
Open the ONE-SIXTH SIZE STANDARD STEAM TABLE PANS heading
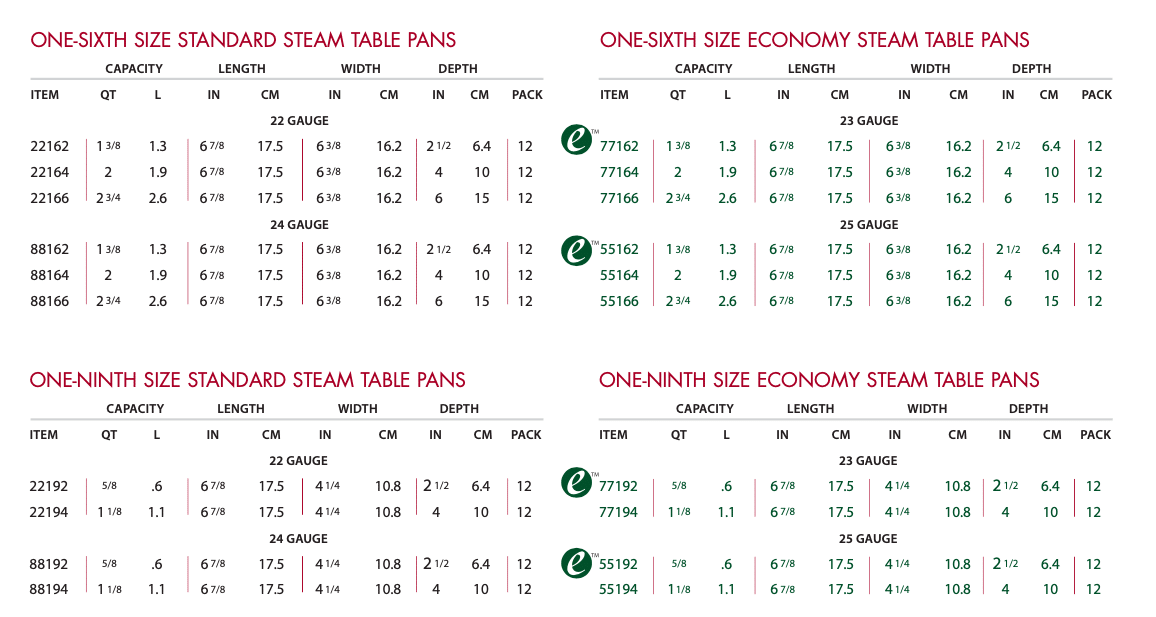click(x=243, y=40)
